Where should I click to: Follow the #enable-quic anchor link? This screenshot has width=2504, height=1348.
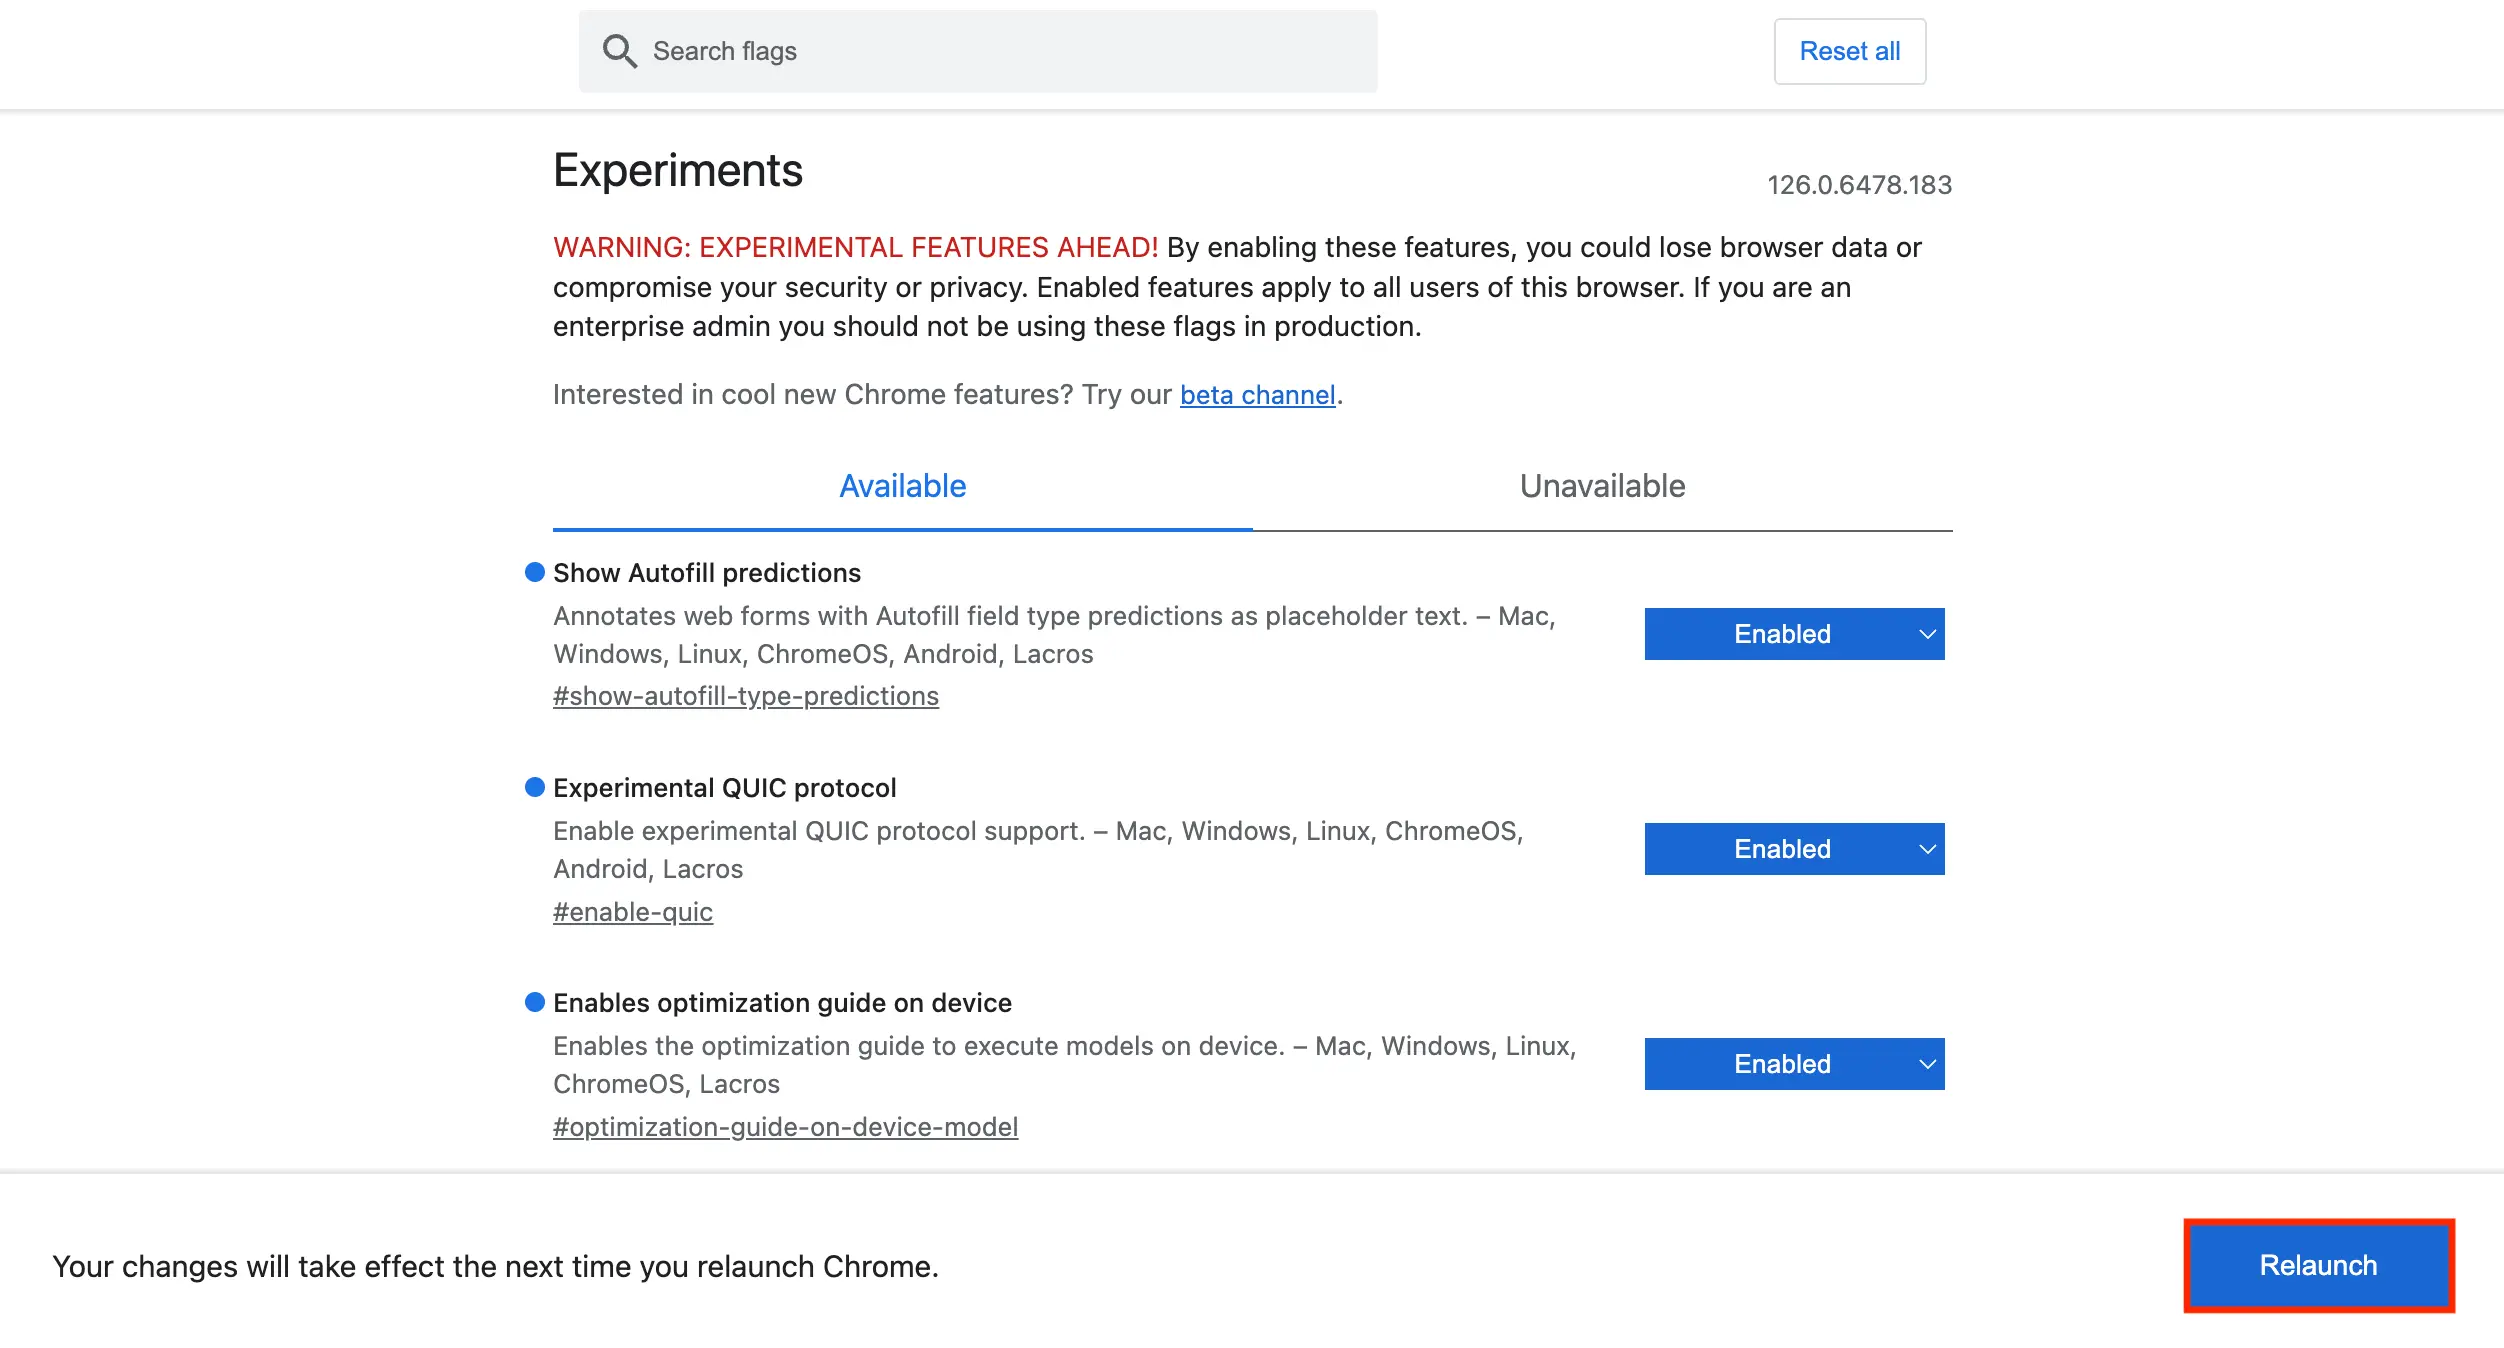point(632,912)
